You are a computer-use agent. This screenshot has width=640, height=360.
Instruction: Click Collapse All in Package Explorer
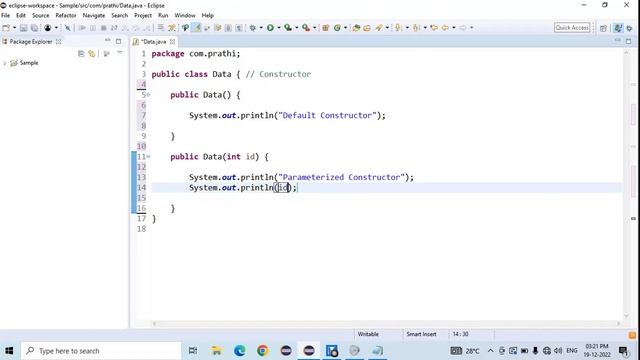coord(81,53)
